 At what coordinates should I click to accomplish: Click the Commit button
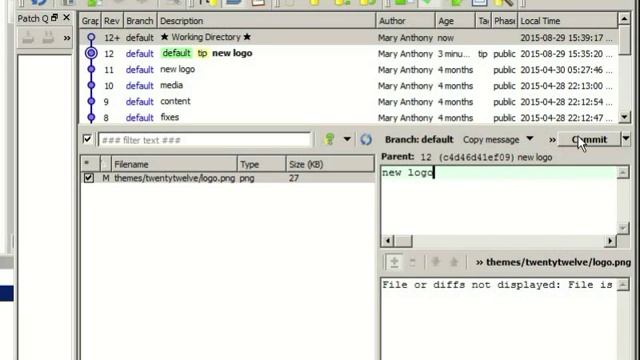(x=589, y=140)
